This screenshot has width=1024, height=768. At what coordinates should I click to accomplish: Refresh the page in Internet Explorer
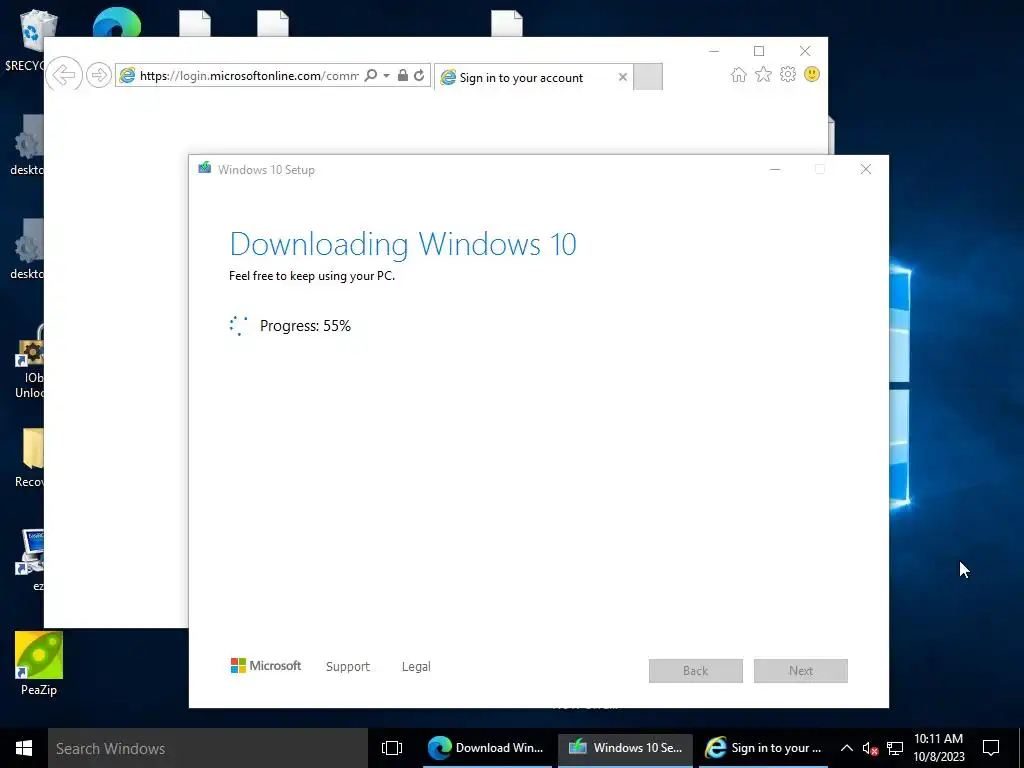(x=419, y=75)
